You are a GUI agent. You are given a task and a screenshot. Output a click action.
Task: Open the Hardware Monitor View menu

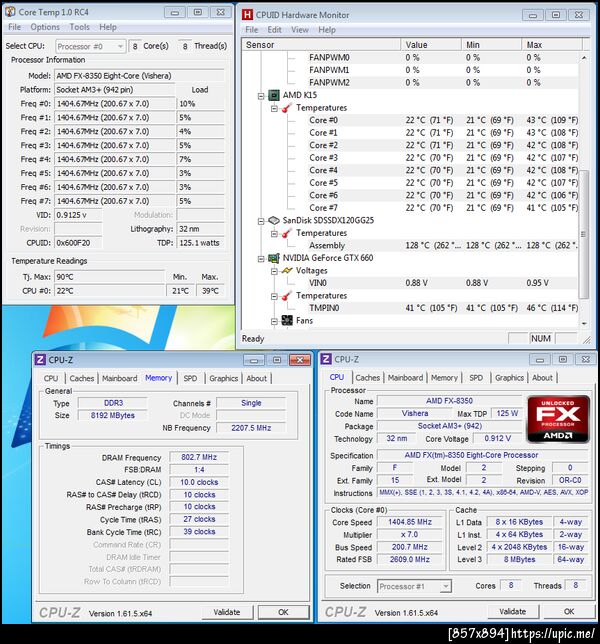point(300,30)
